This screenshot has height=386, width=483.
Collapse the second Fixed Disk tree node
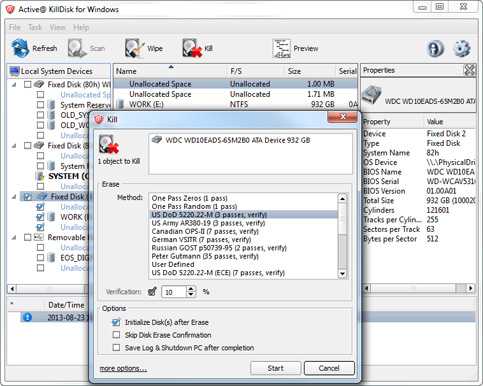pyautogui.click(x=14, y=146)
